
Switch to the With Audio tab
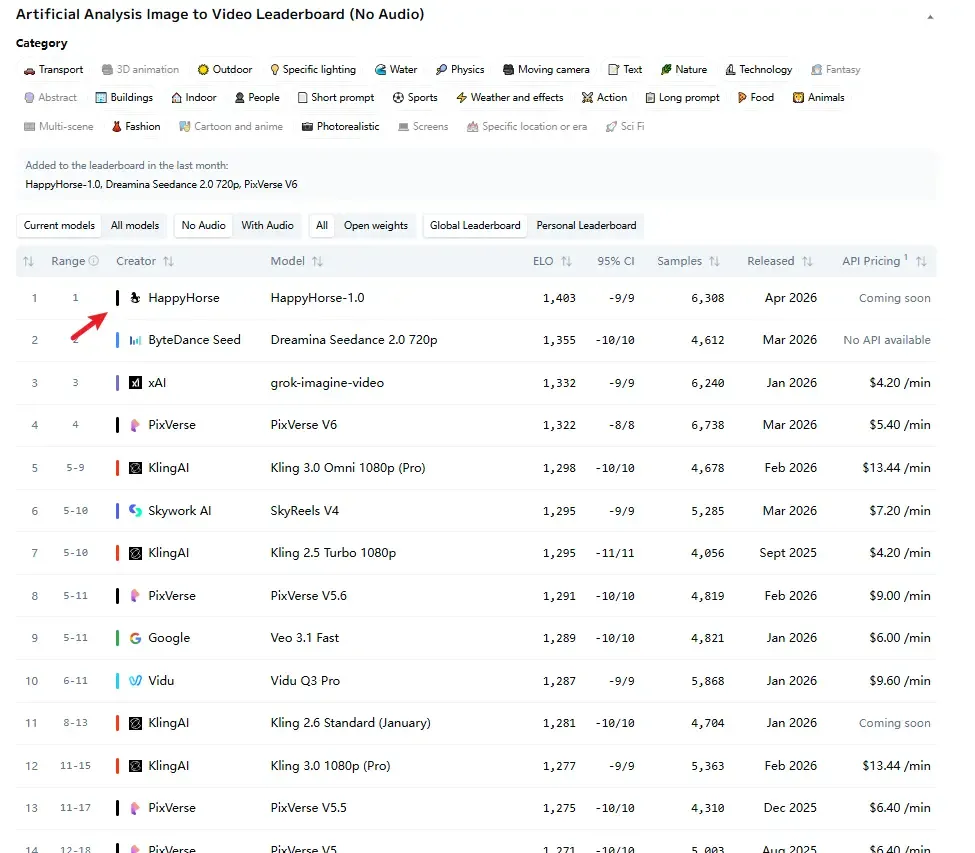[x=267, y=226]
